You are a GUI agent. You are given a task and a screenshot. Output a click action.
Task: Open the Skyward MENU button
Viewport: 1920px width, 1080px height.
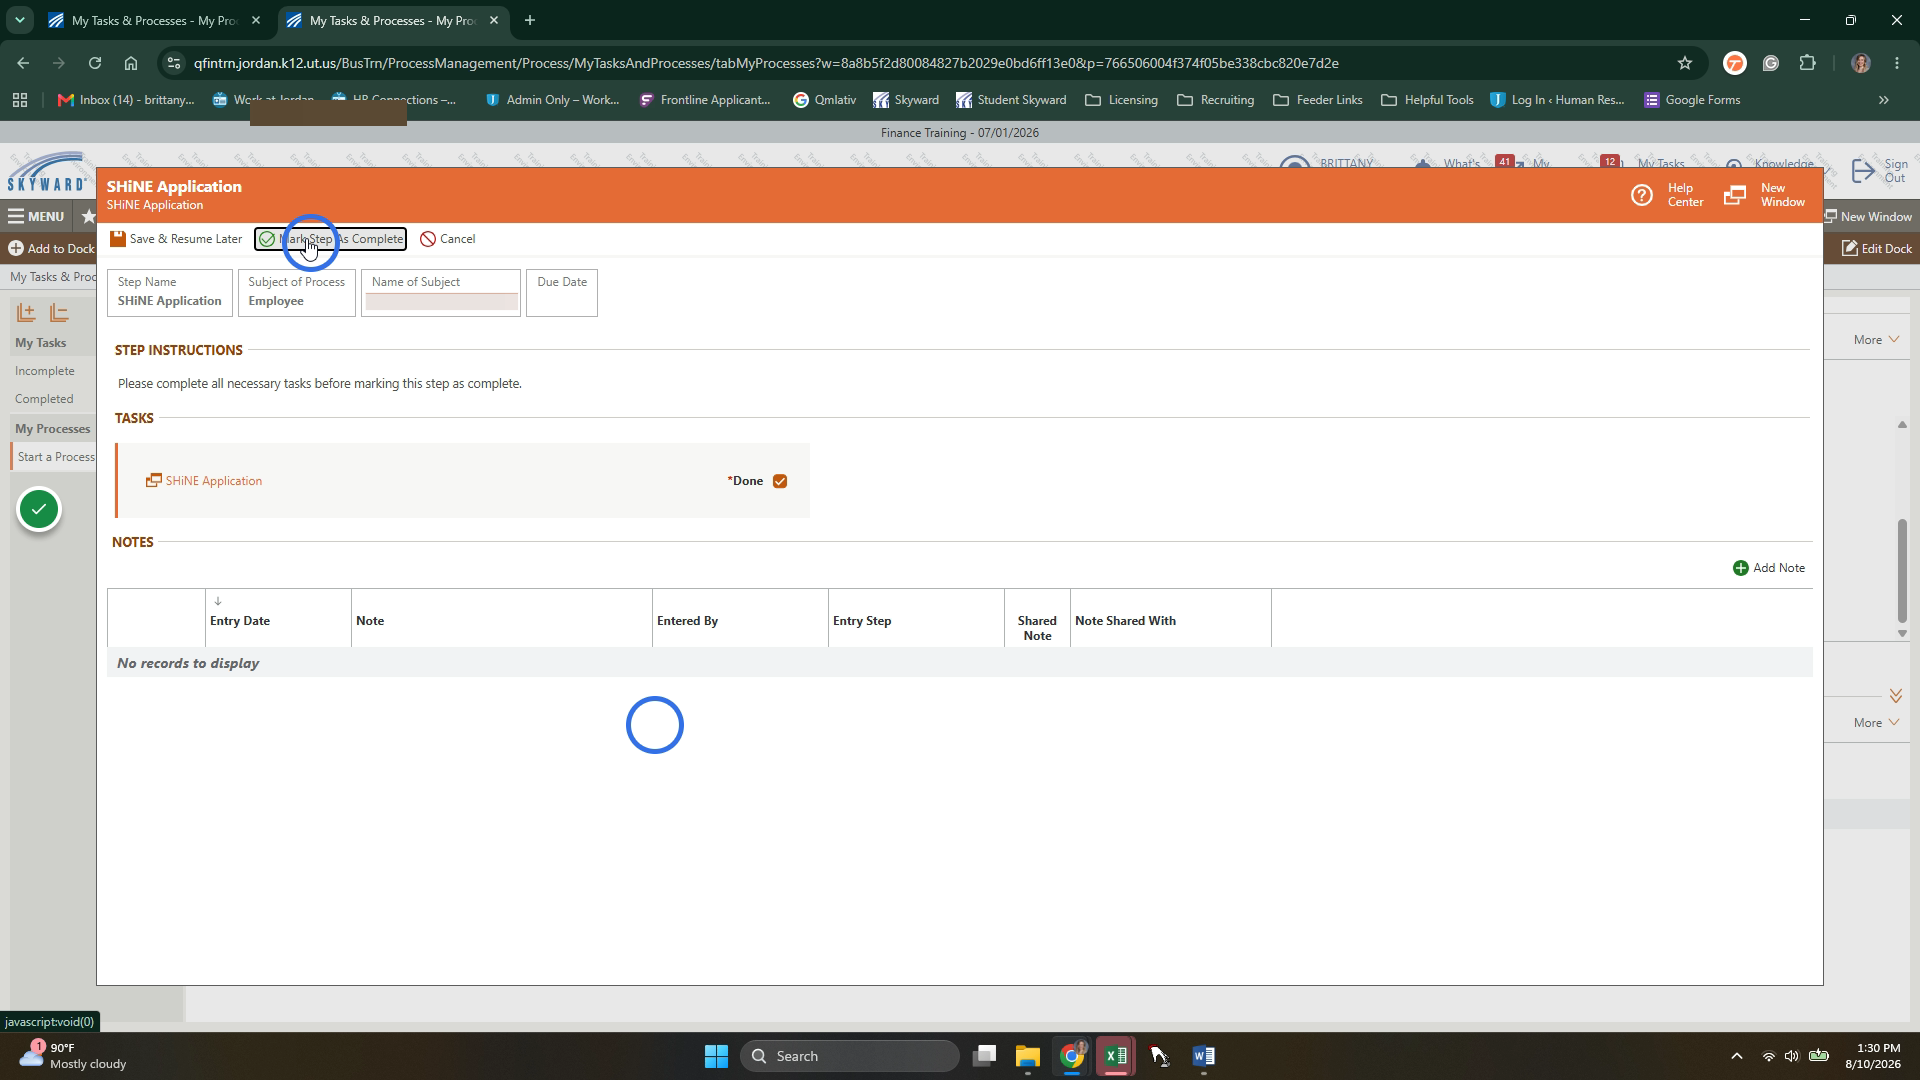(36, 216)
